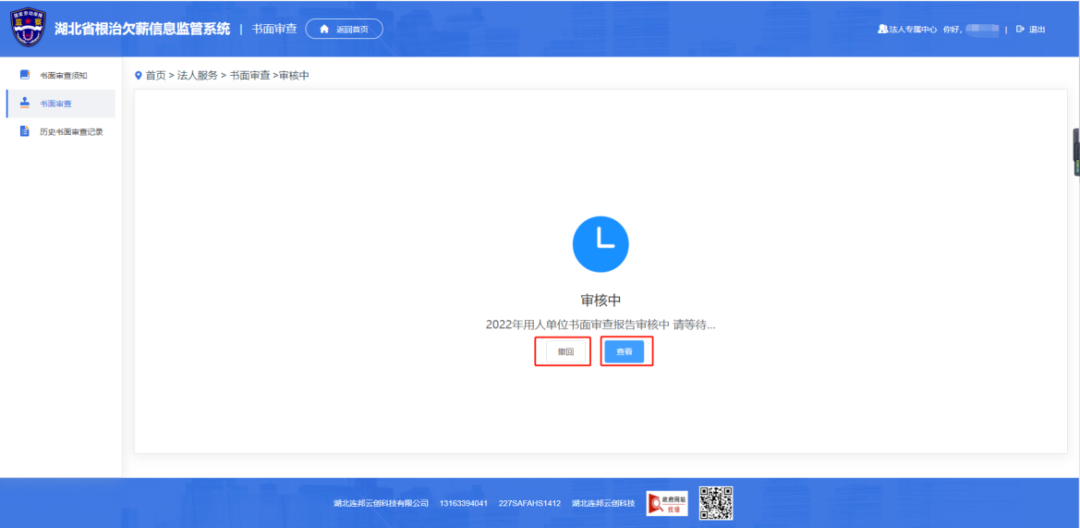Click the 政府网站找错 badge in footer
The height and width of the screenshot is (528, 1080).
coord(667,503)
